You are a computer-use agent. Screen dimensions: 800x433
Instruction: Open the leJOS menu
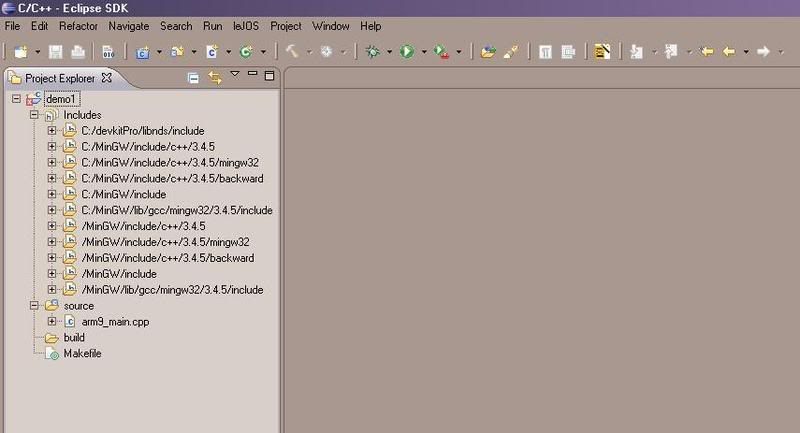(246, 26)
